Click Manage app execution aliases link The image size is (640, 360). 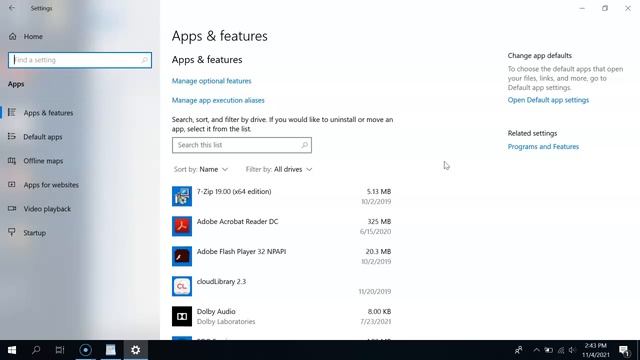pyautogui.click(x=218, y=100)
